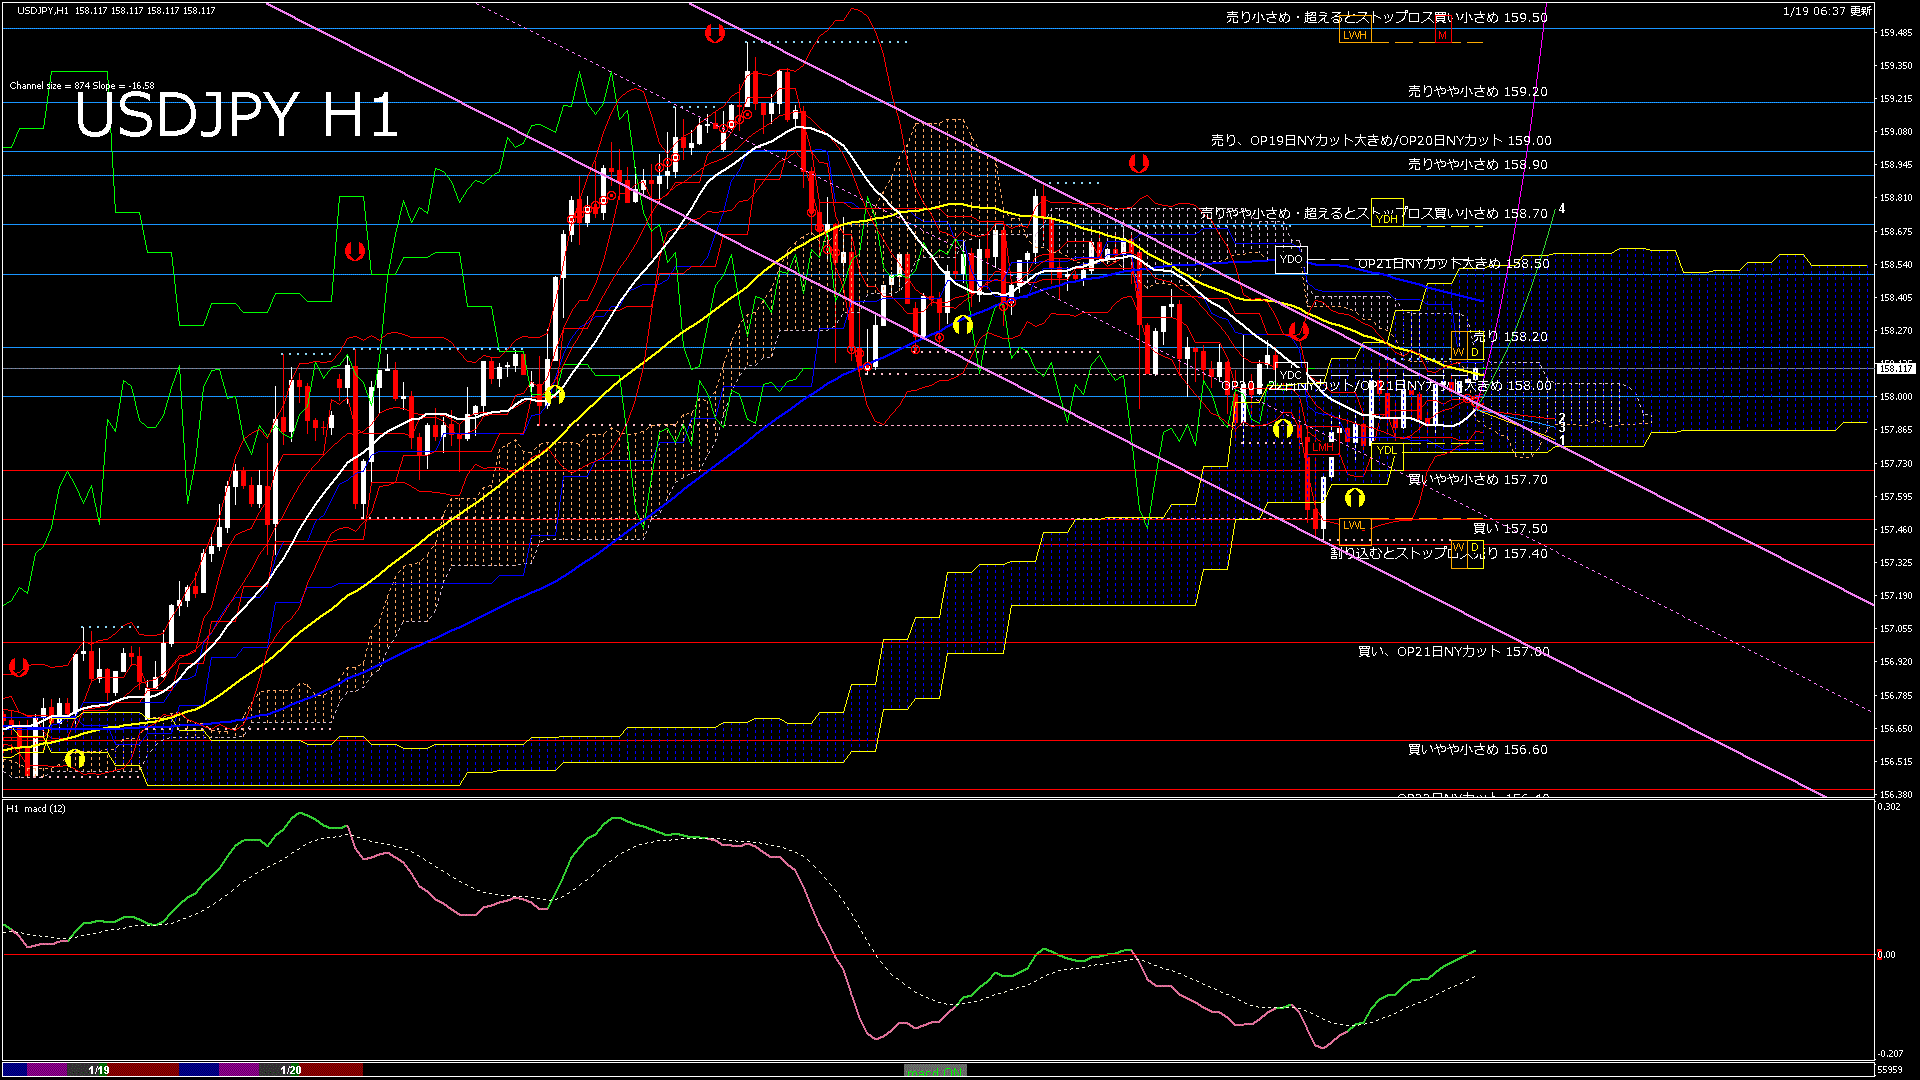The height and width of the screenshot is (1080, 1920).
Task: Select the YDC yesterday-close label box
Action: coord(1290,376)
